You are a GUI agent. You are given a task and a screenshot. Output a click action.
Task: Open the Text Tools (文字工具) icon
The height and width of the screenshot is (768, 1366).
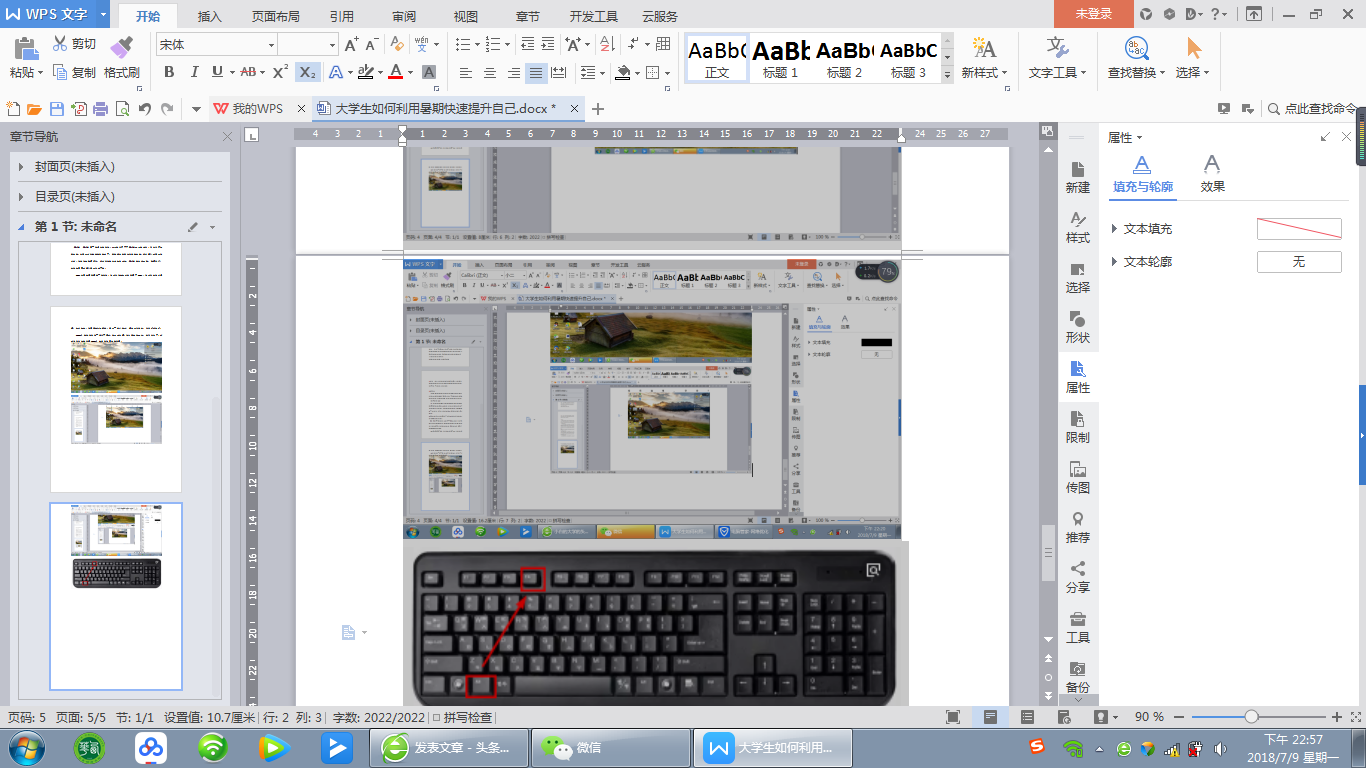pos(1058,48)
